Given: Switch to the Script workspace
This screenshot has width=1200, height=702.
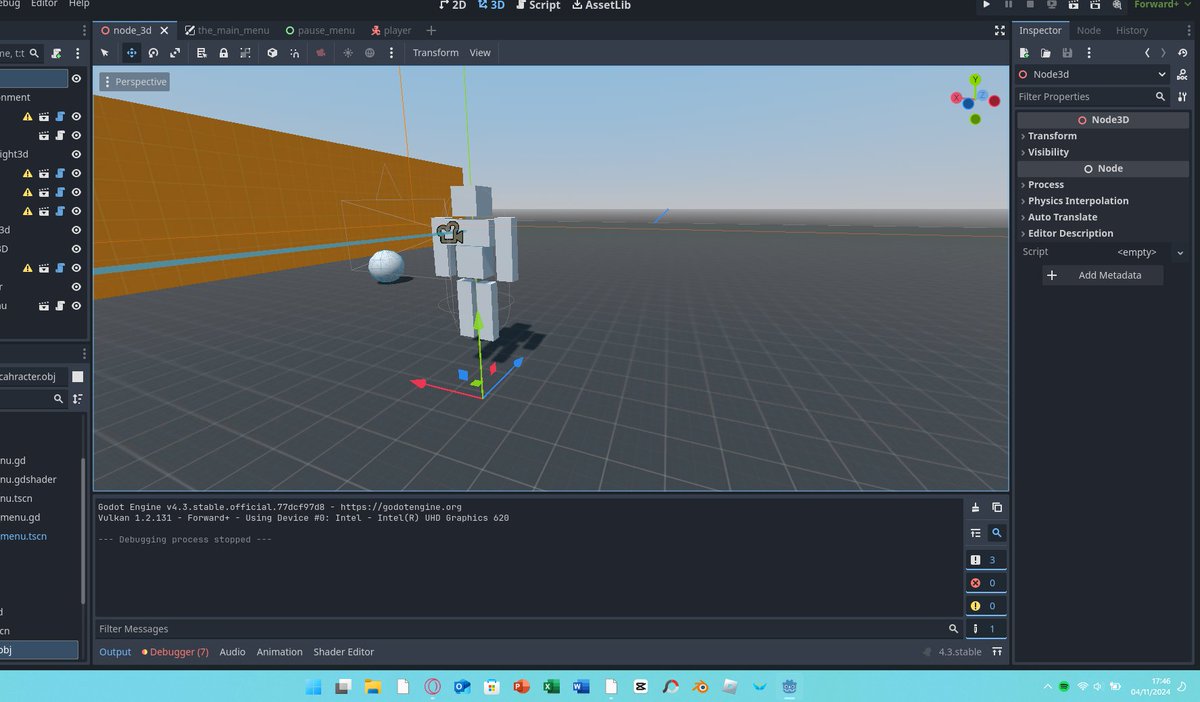Looking at the screenshot, I should tap(537, 5).
